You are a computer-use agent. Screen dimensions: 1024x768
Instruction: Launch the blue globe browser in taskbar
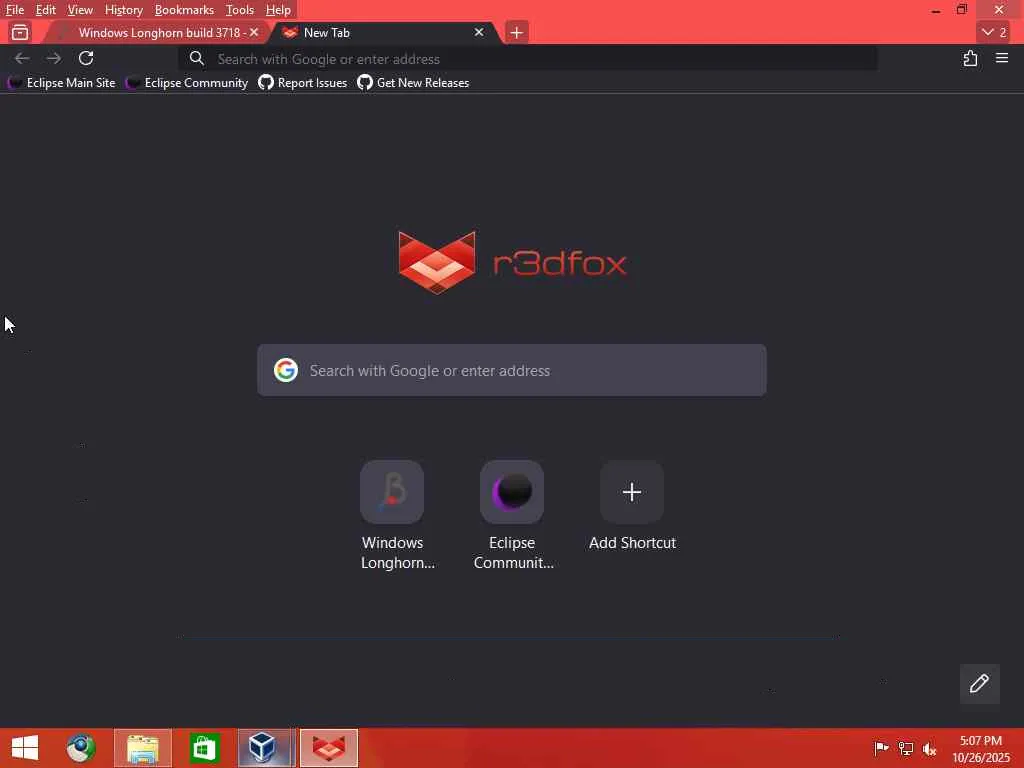pyautogui.click(x=81, y=748)
